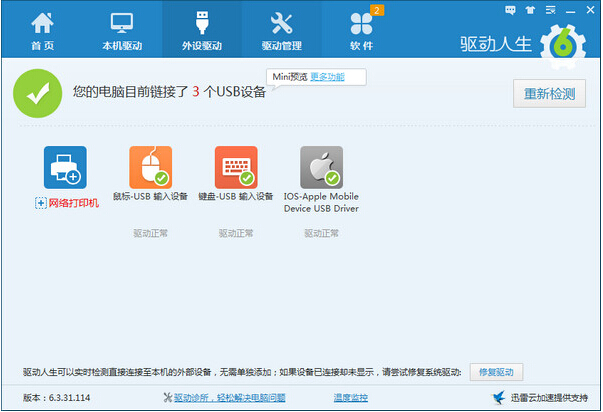Screen dimensions: 603x412
Task: Open the 首页 home tab
Action: [42, 31]
